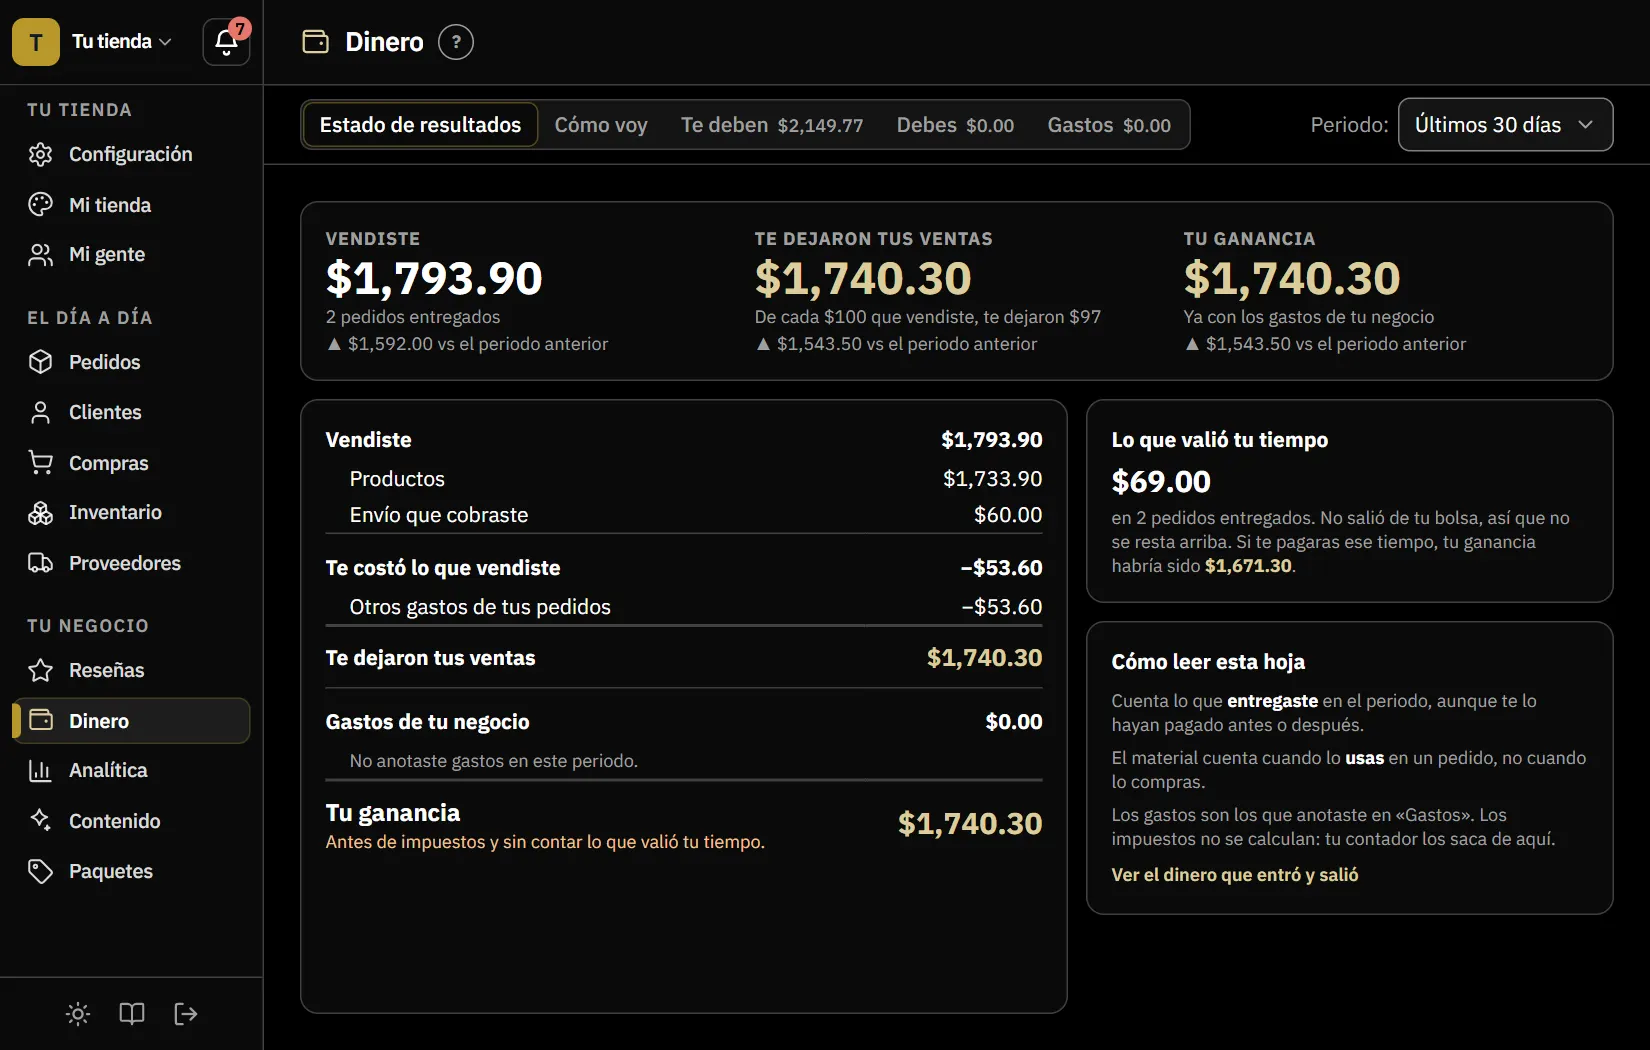This screenshot has height=1050, width=1650.
Task: Click the Configuración gear icon in the sidebar
Action: (40, 154)
